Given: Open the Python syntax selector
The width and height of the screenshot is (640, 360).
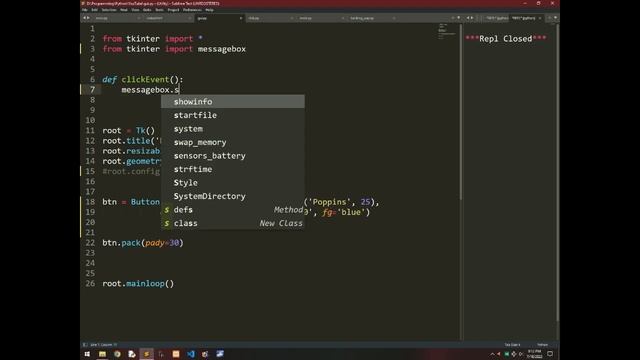Looking at the screenshot, I should pos(542,344).
